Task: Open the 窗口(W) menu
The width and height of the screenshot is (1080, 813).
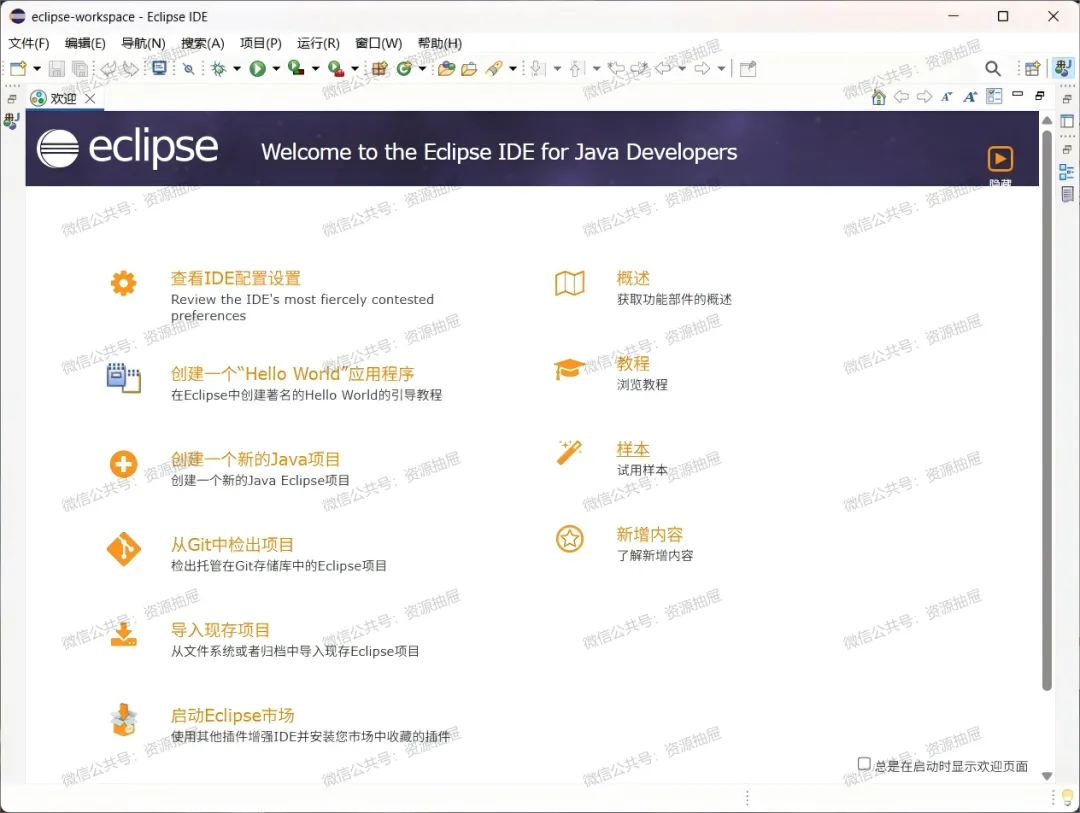Action: point(378,43)
